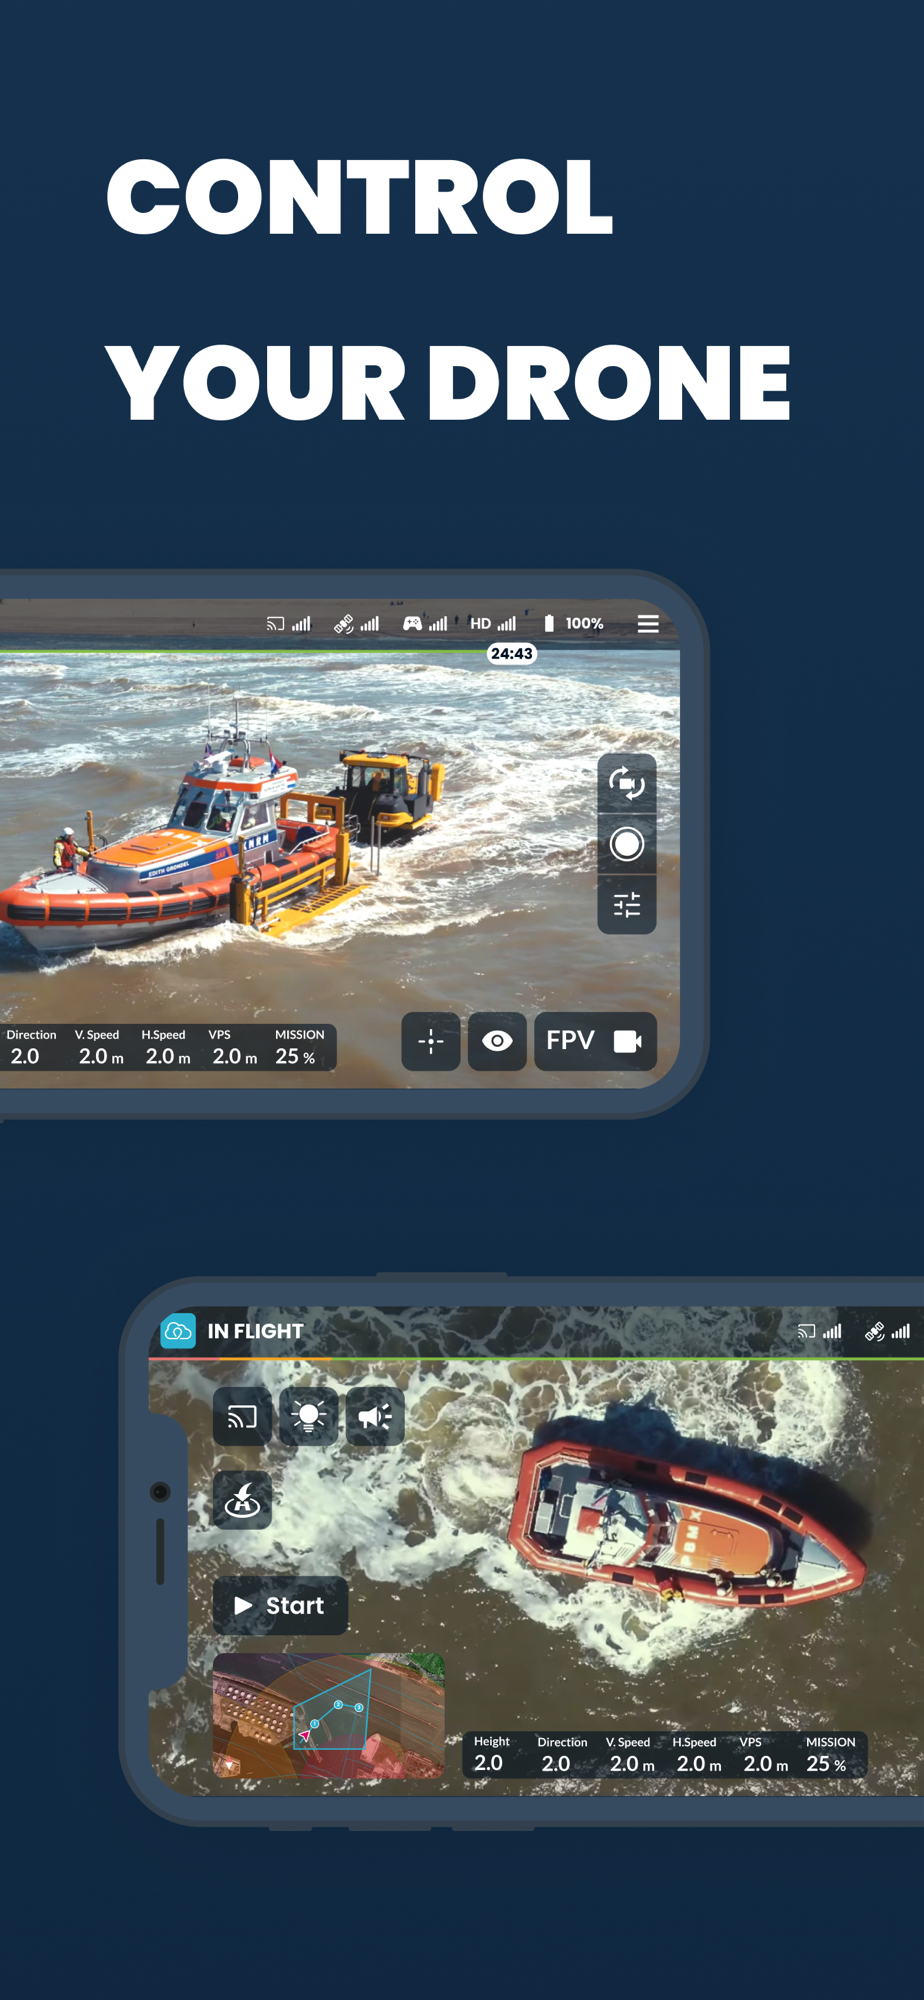Open camera settings sliders icon
Screen dimensions: 924x2000
pyautogui.click(x=627, y=905)
